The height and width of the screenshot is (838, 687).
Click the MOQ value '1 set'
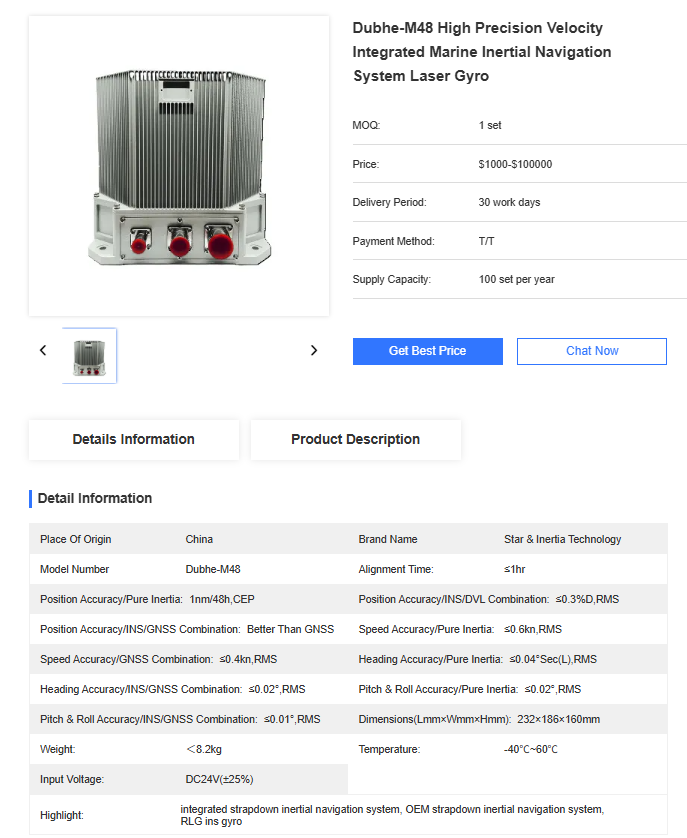tap(490, 126)
